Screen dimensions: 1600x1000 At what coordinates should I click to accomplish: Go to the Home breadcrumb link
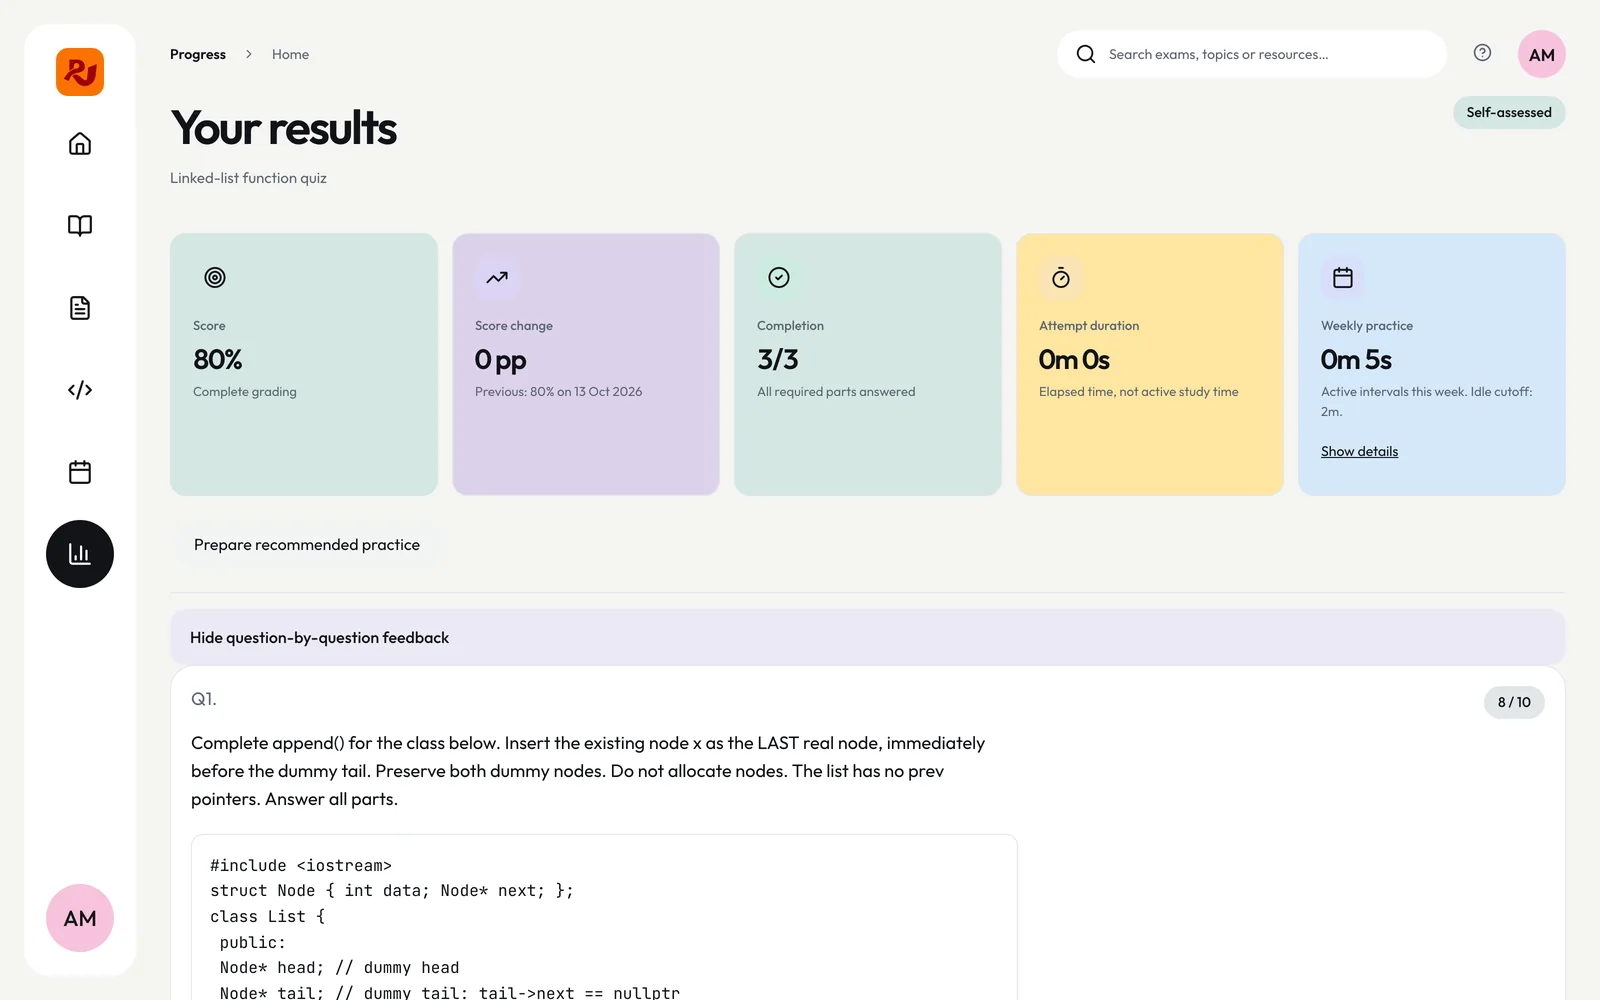290,54
